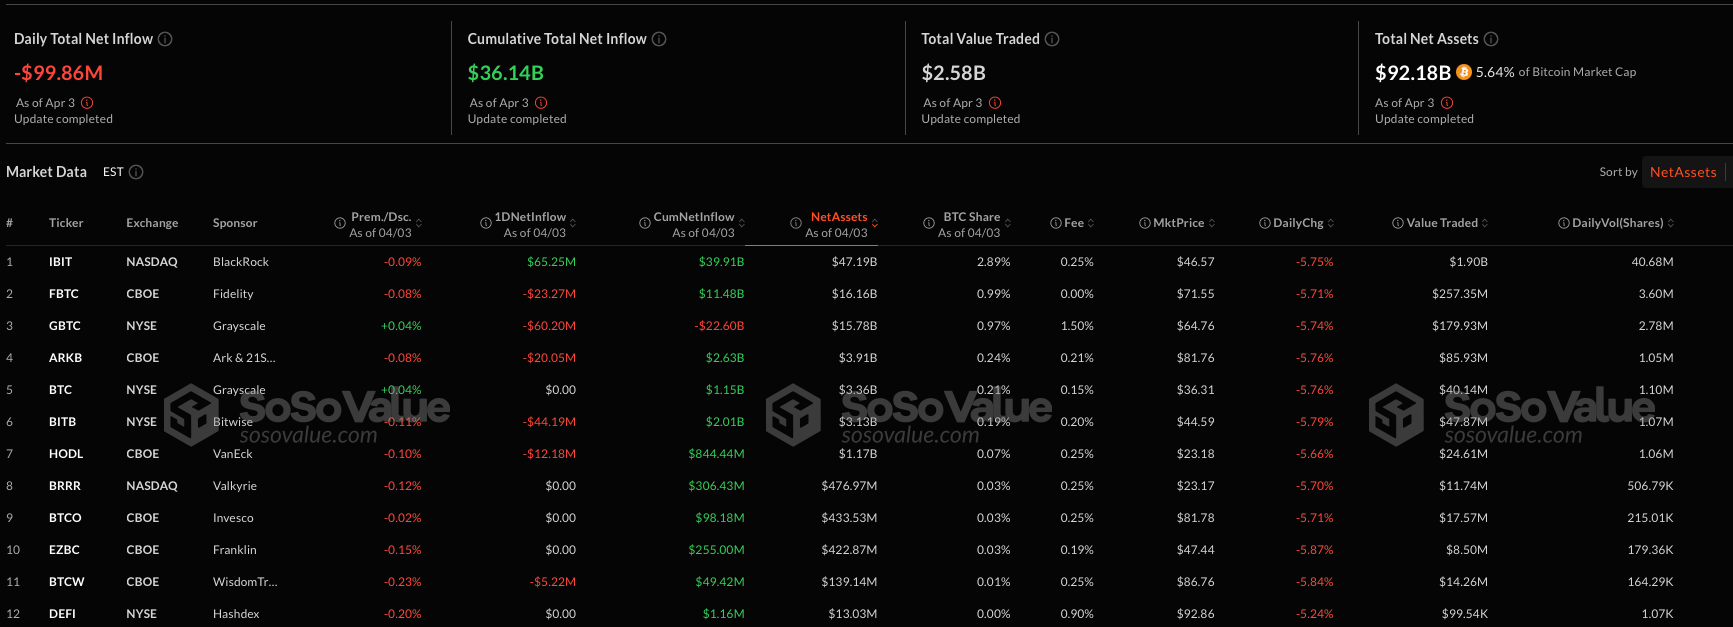This screenshot has height=627, width=1733.
Task: Sort by Value Traded column arrows
Action: click(x=1485, y=223)
